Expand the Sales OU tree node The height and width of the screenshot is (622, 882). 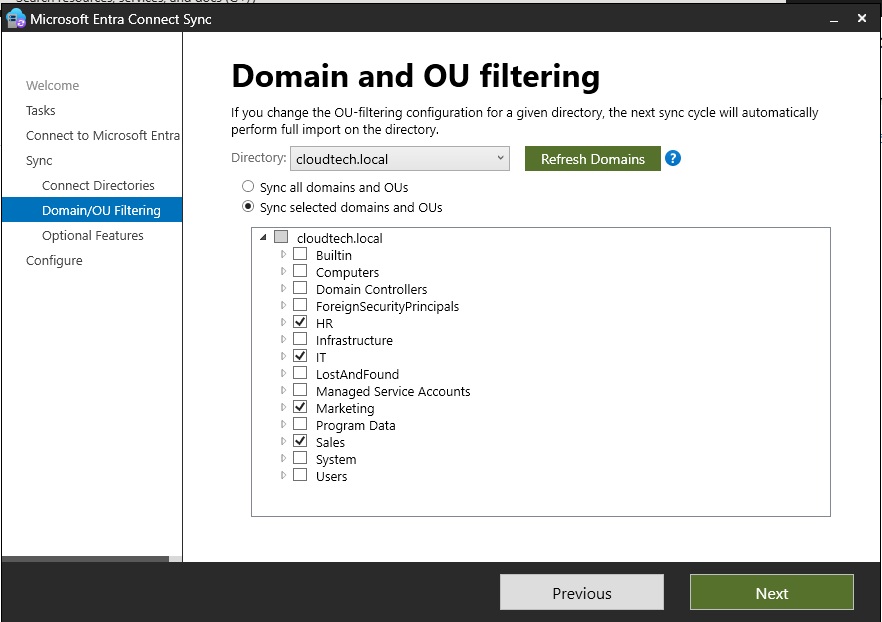pos(284,442)
